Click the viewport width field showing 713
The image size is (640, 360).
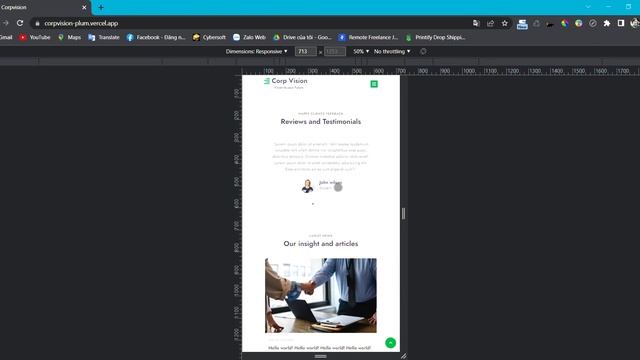tap(305, 51)
